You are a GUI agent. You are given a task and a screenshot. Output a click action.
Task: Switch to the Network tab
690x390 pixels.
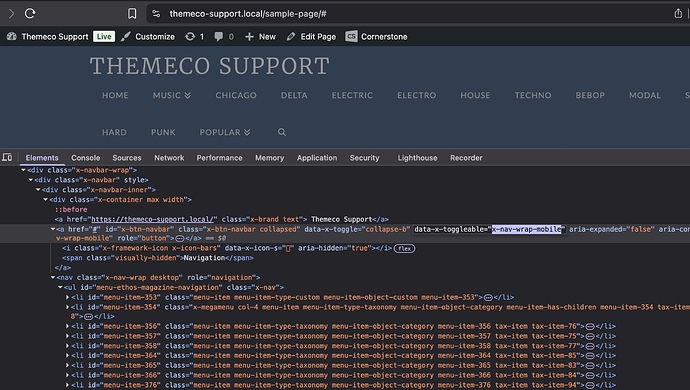click(x=169, y=158)
